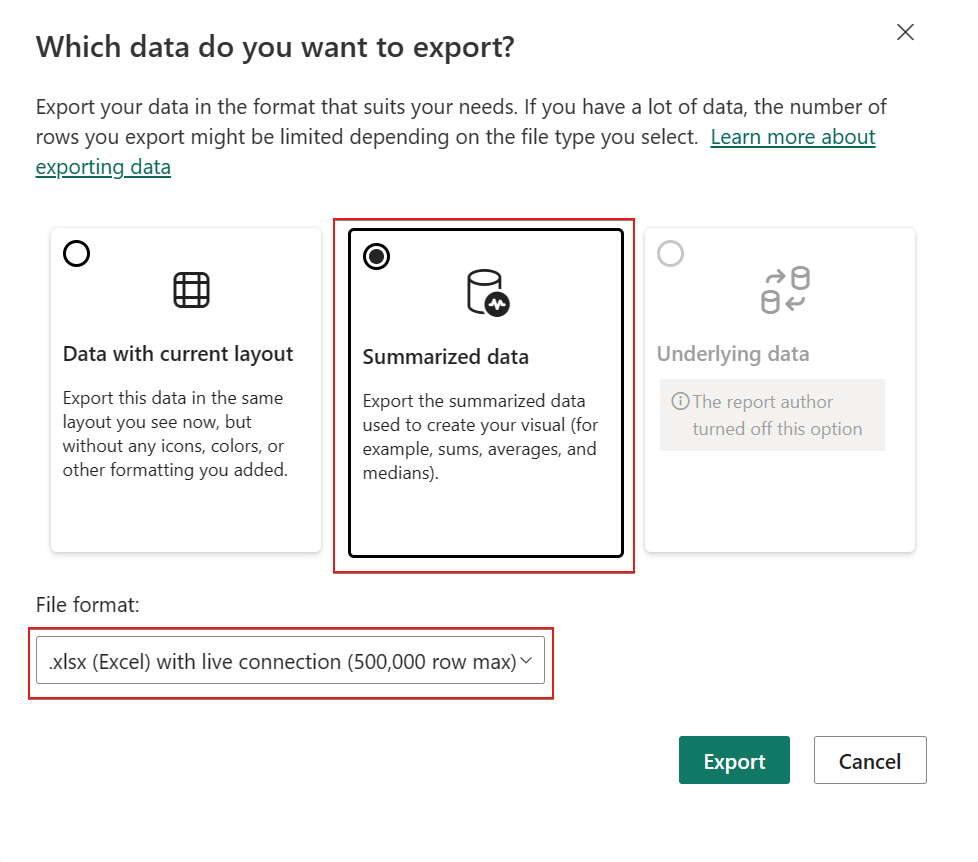Viewport: 978px width, 862px height.
Task: Close the export dialog with X
Action: click(905, 32)
